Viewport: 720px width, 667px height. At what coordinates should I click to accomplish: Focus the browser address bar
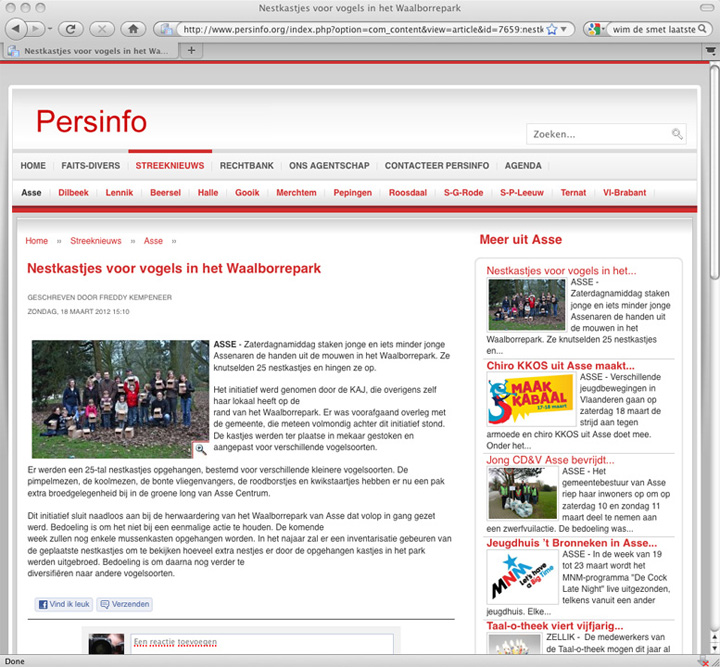(x=363, y=29)
